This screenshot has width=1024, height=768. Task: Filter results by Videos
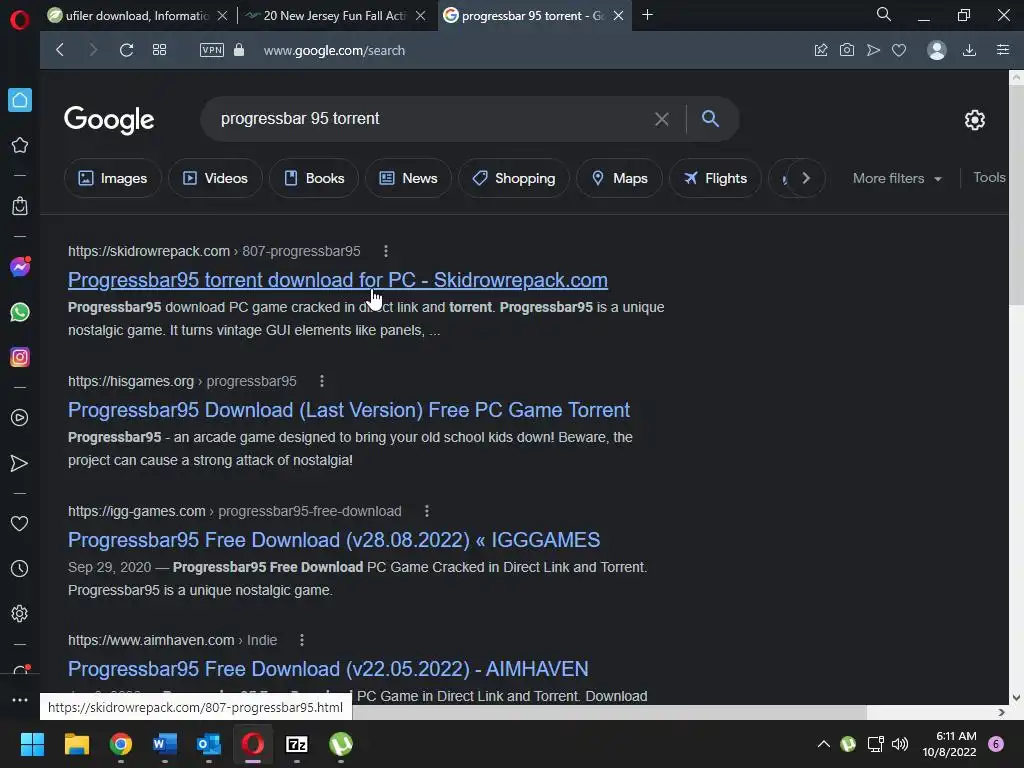[x=215, y=178]
